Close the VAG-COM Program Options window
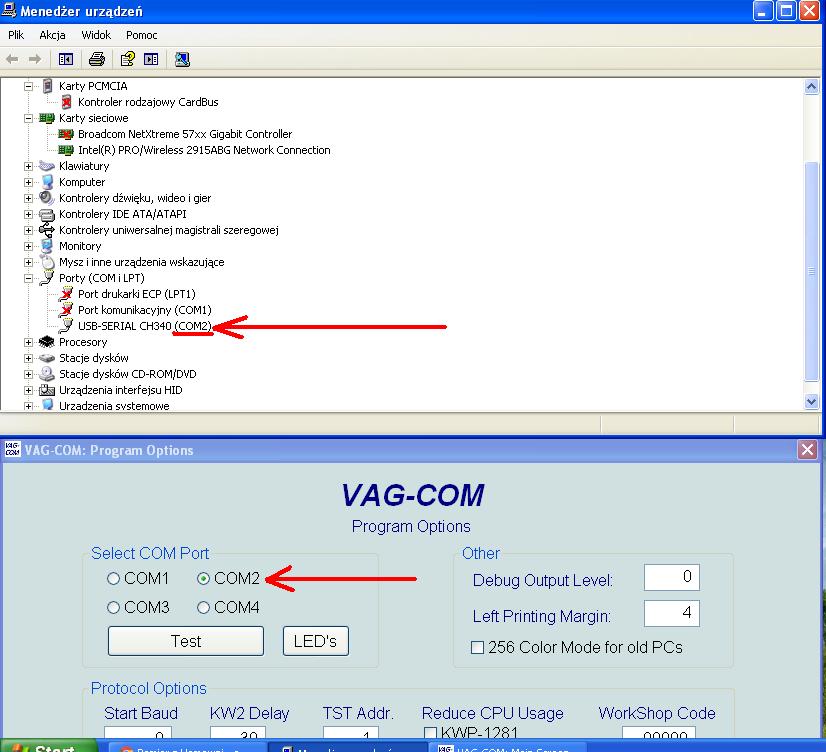Image resolution: width=826 pixels, height=752 pixels. tap(808, 450)
